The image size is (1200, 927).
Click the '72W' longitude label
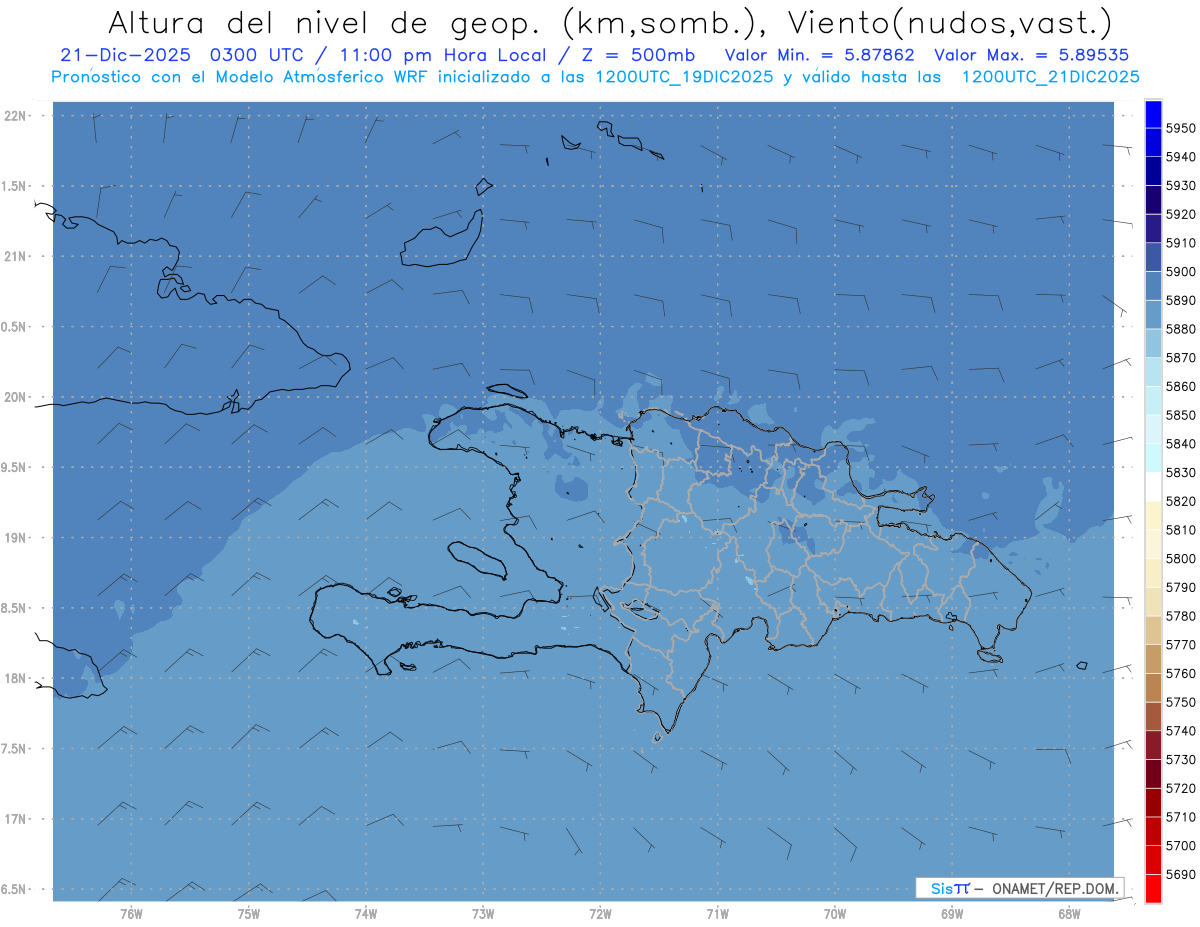pos(600,913)
